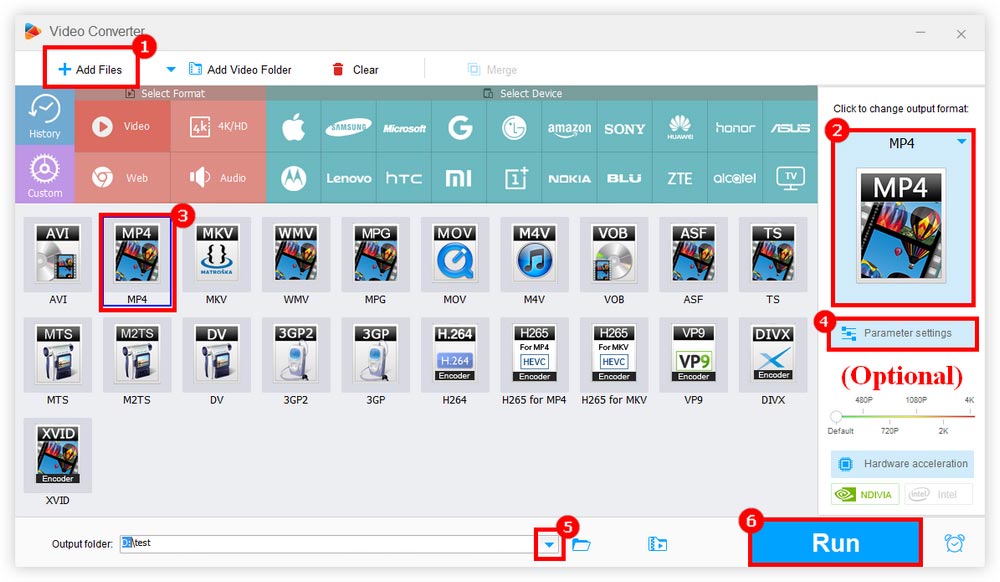The height and width of the screenshot is (582, 1000).
Task: Choose the MOV QuickTime format
Action: tap(455, 254)
